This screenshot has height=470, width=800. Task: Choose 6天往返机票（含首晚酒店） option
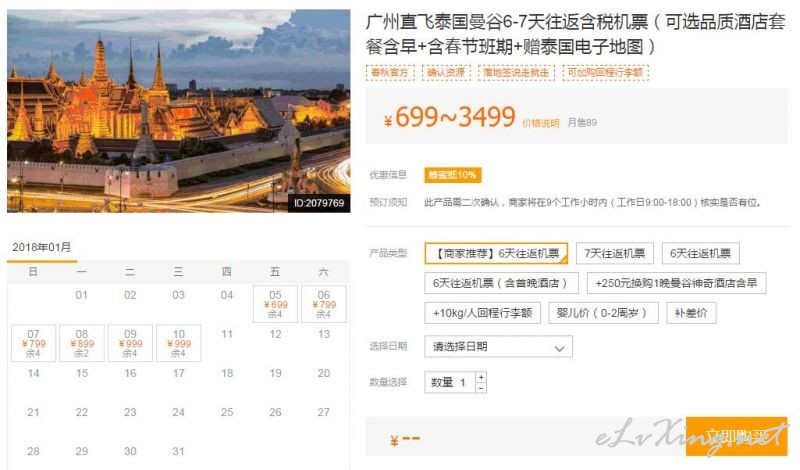pos(501,283)
